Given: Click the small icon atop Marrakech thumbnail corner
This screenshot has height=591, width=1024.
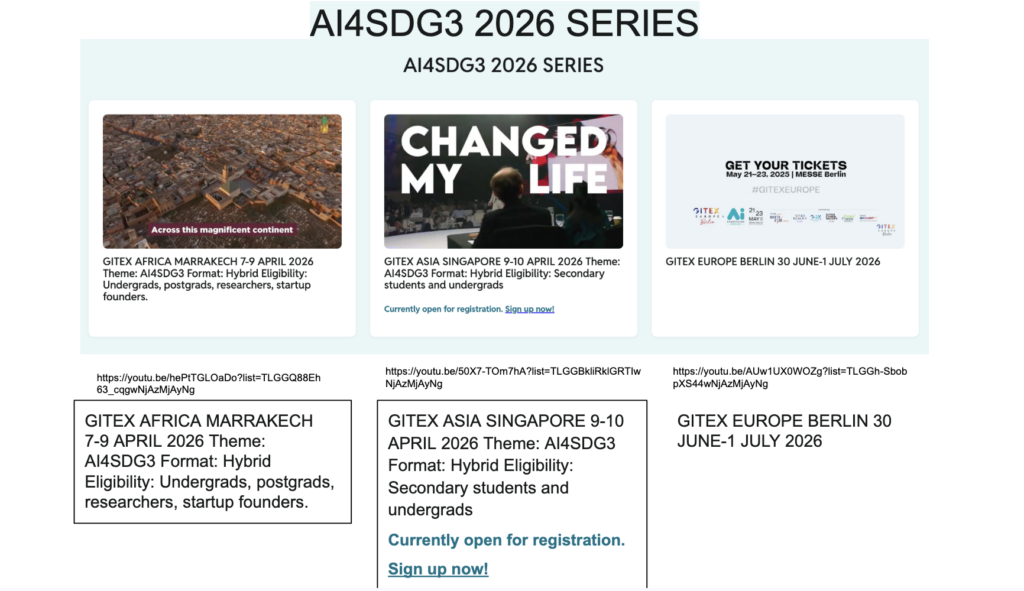Looking at the screenshot, I should pos(324,125).
